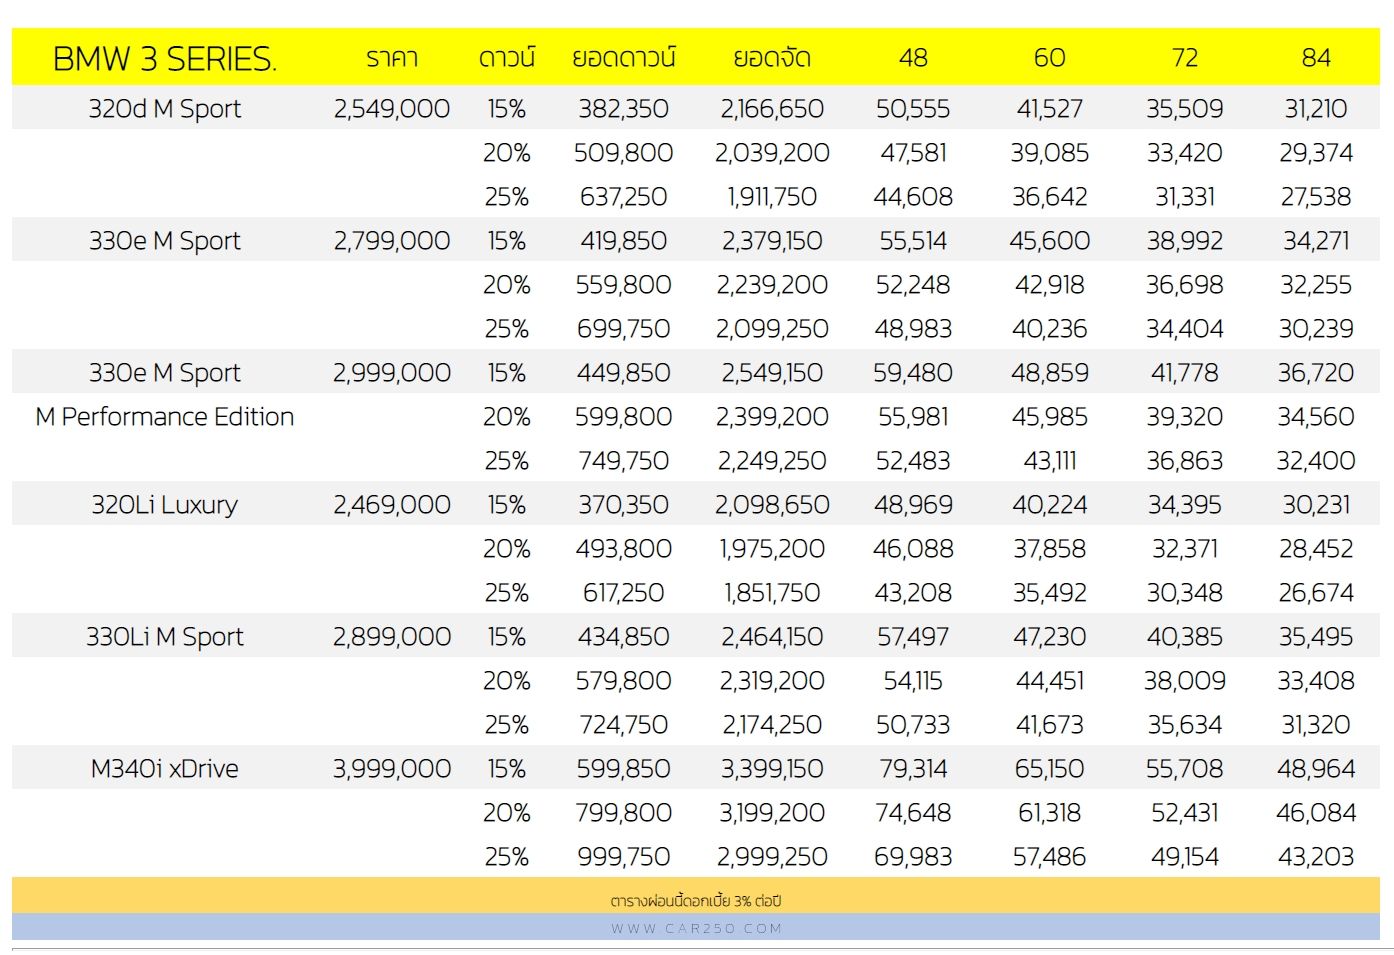The height and width of the screenshot is (955, 1394).
Task: Select the 48-month column header
Action: coord(913,58)
